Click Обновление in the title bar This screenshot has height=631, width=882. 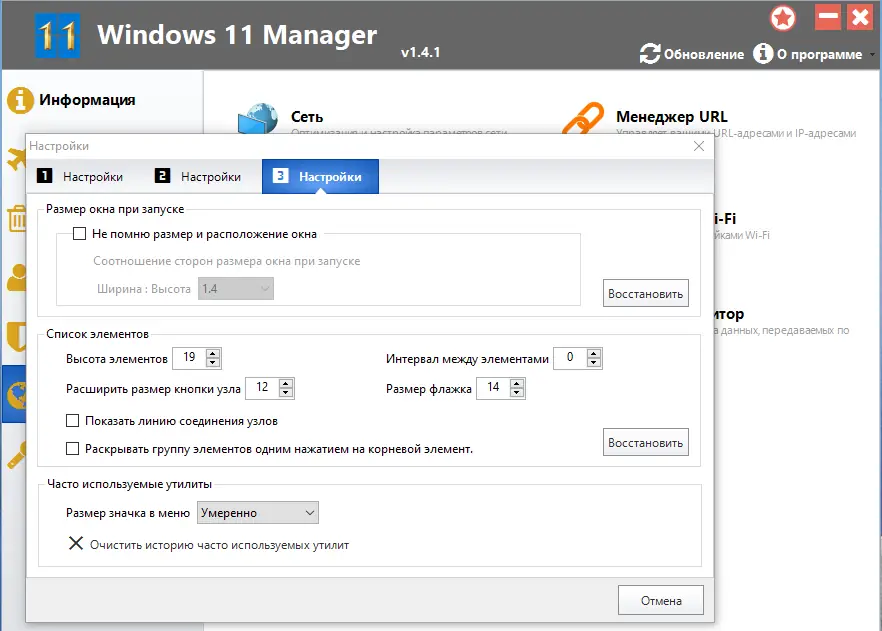coord(700,55)
